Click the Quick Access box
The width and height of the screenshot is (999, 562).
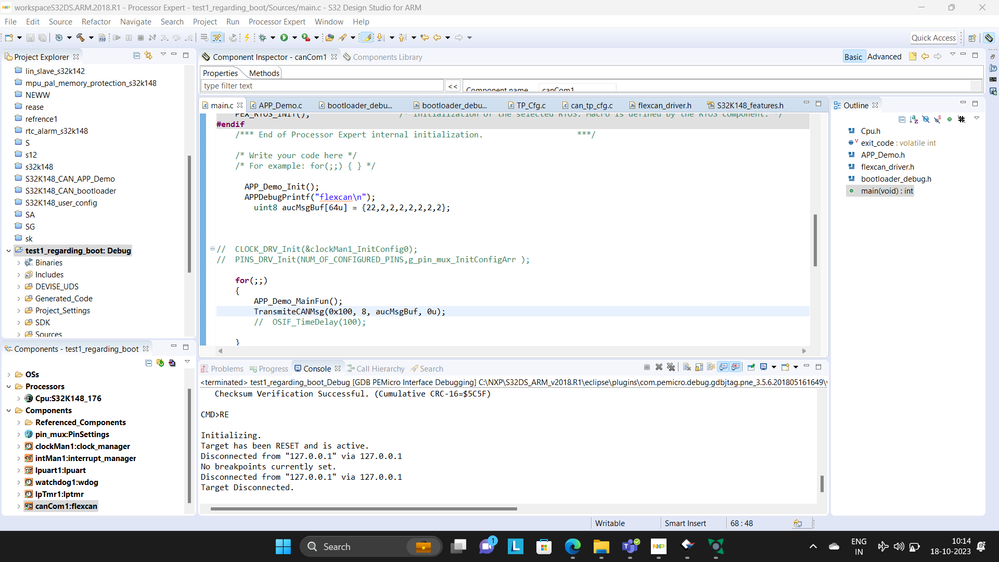(933, 38)
